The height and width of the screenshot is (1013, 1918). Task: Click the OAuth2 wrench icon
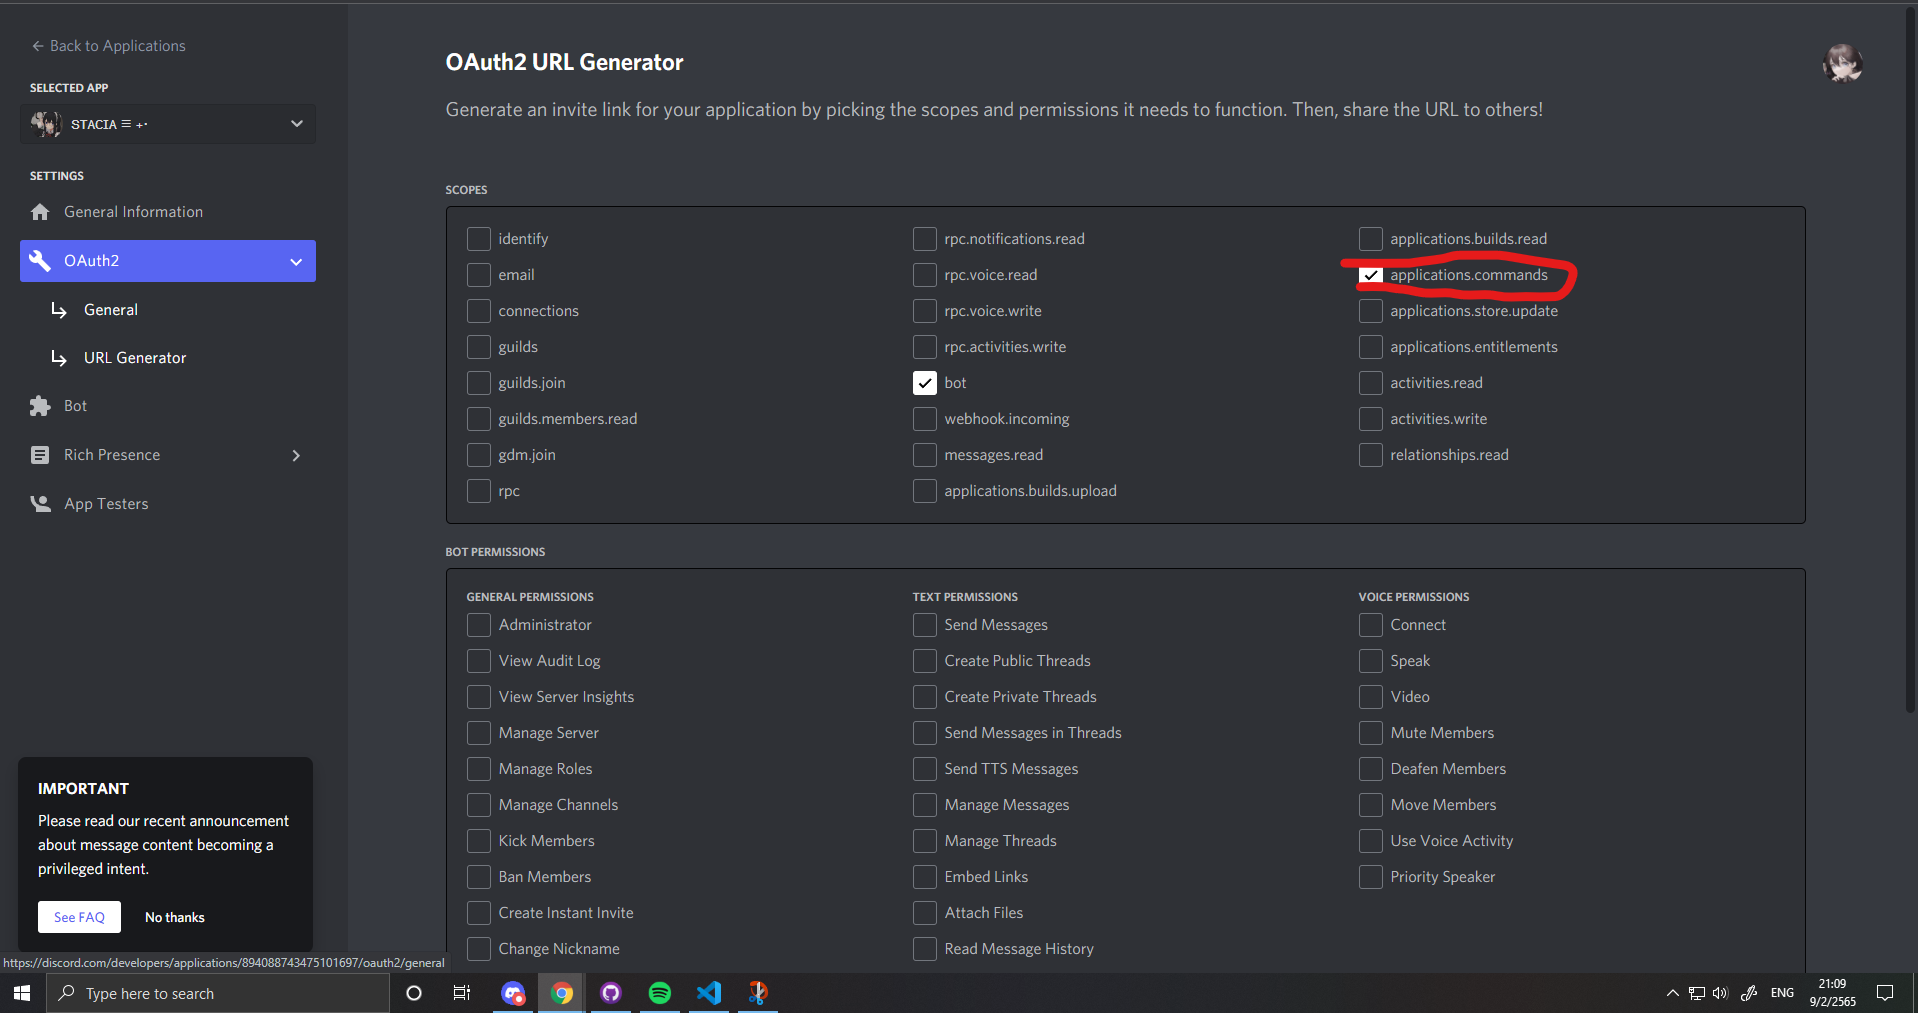[40, 261]
